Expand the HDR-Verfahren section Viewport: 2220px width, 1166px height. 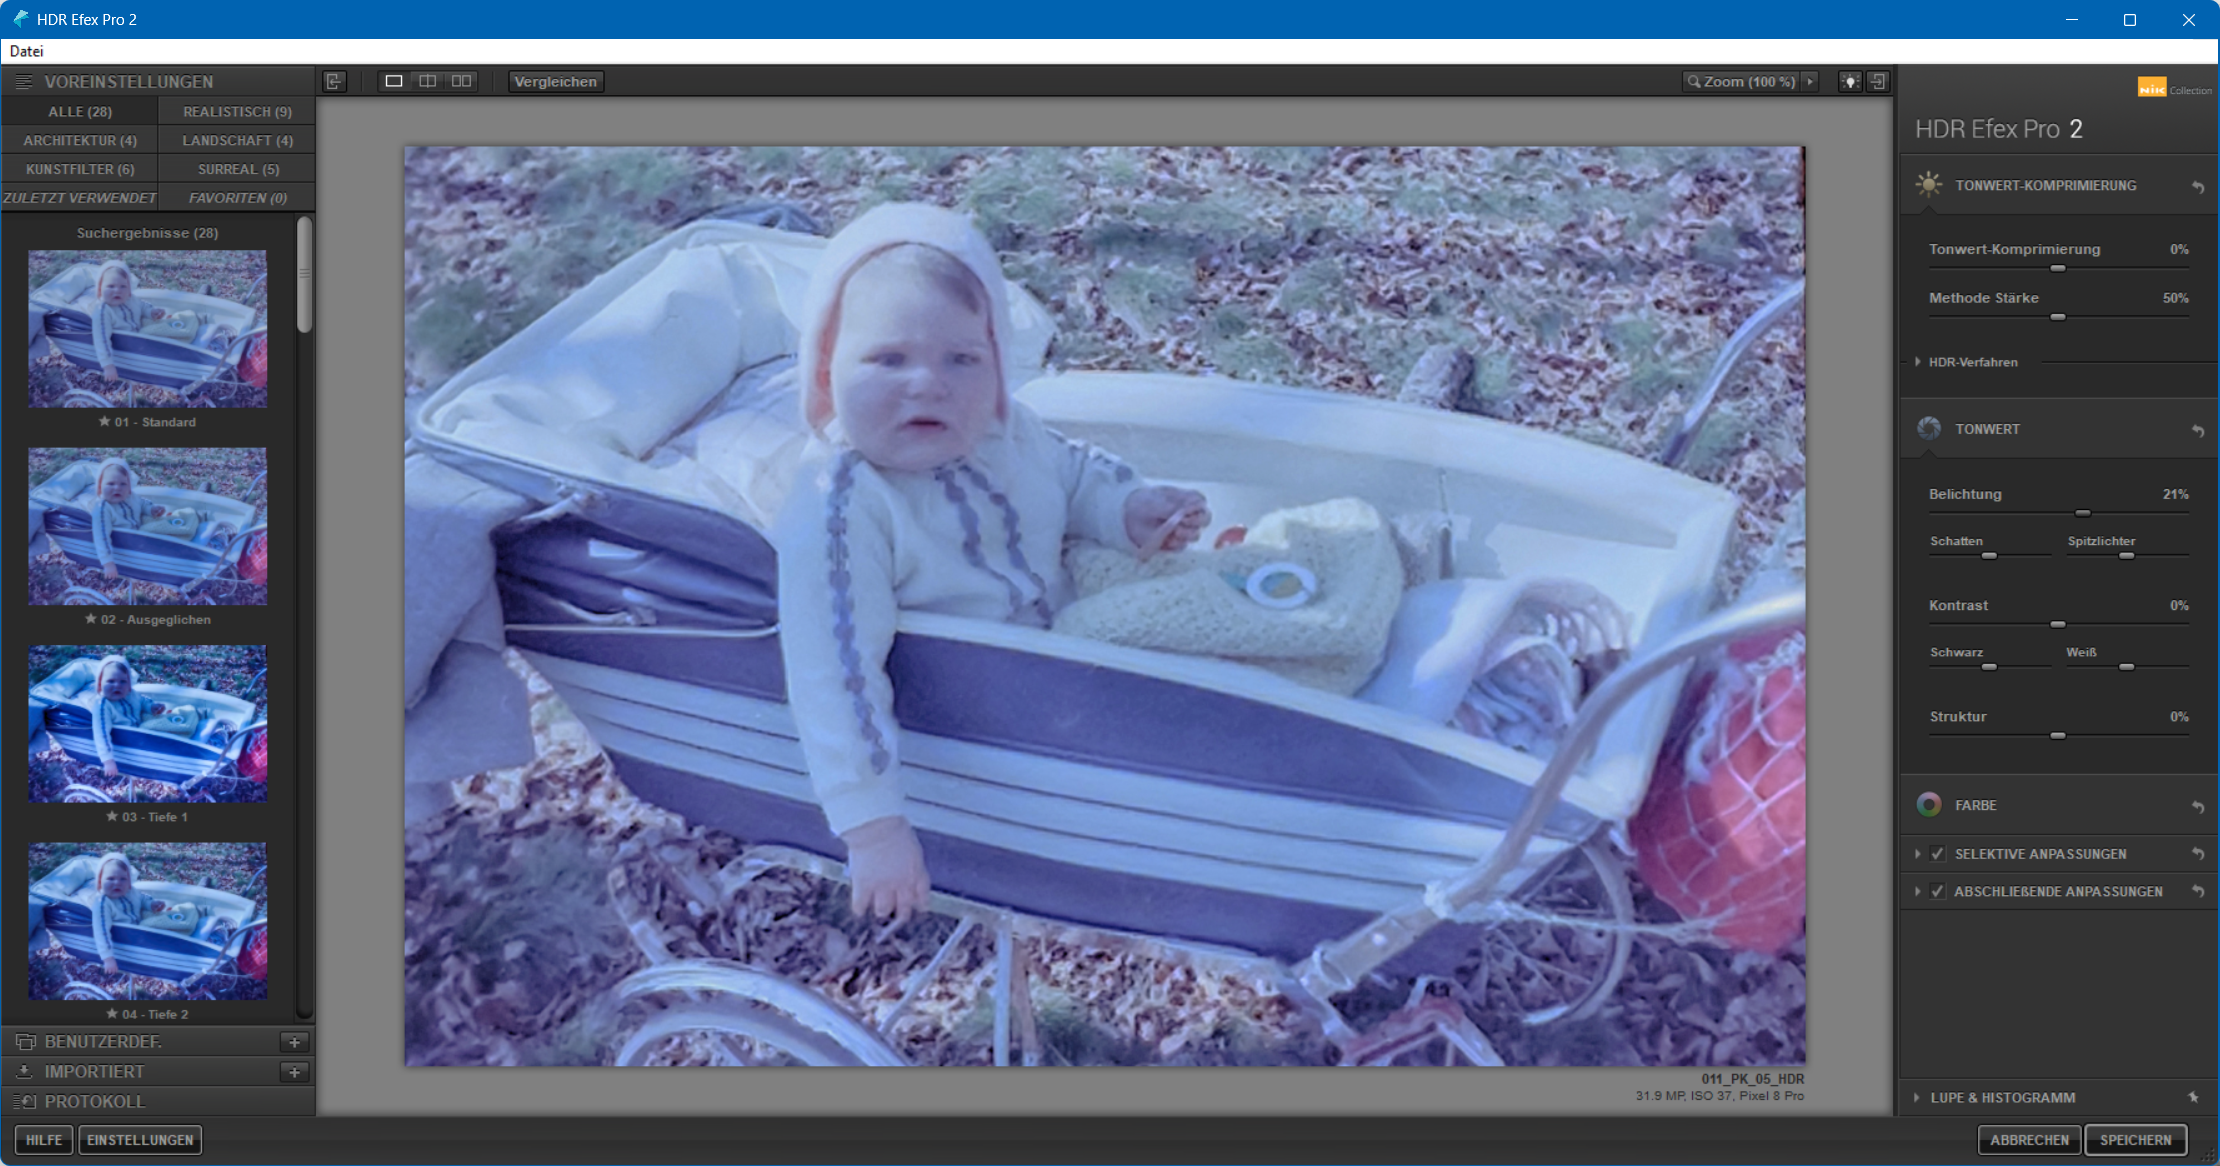1917,362
